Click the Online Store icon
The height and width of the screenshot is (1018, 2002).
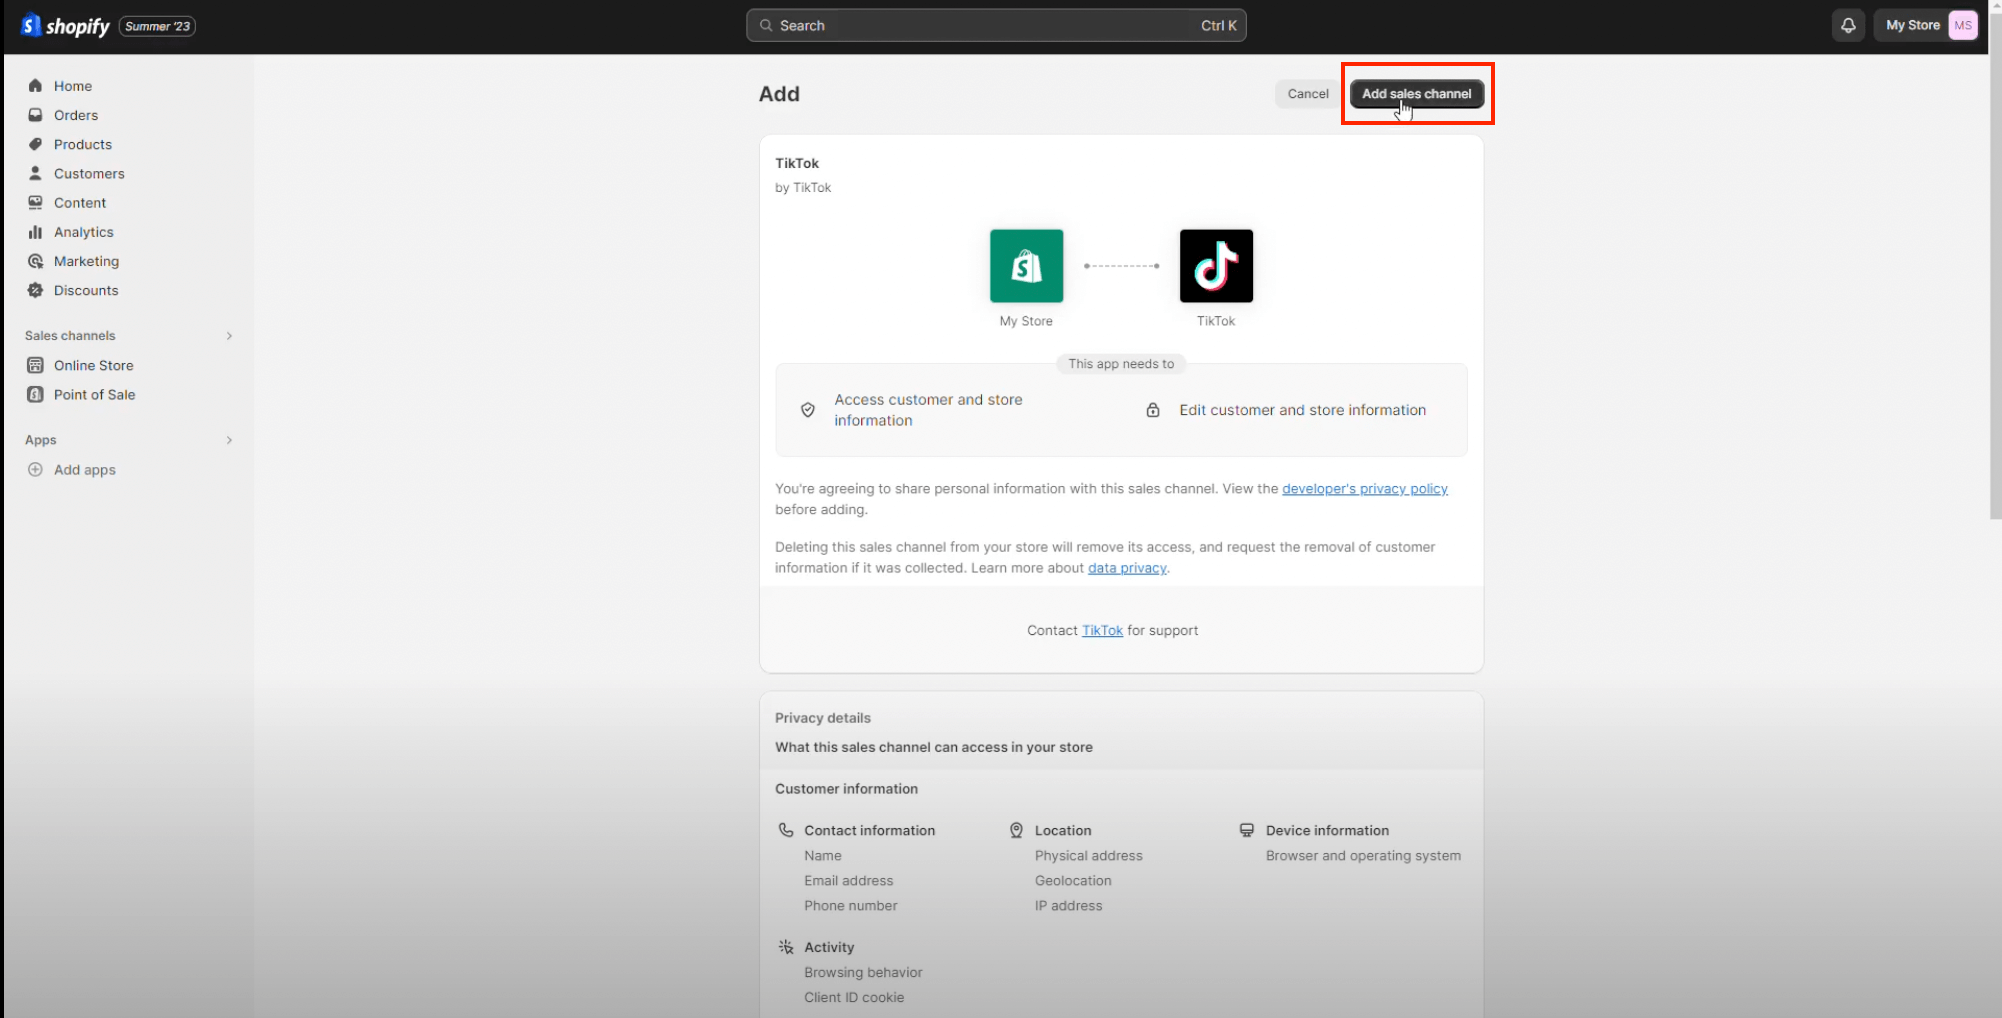(35, 365)
